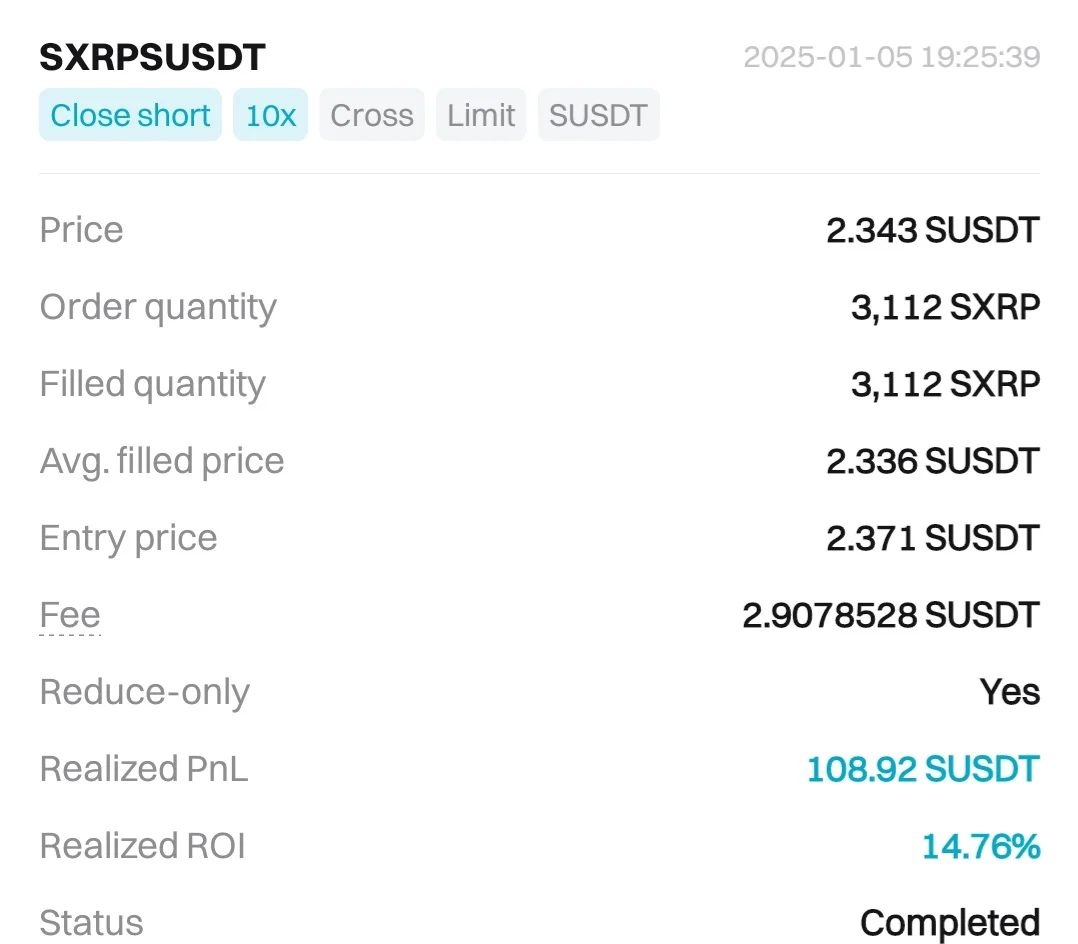Select the Close short tag
The image size is (1078, 944).
[x=130, y=115]
